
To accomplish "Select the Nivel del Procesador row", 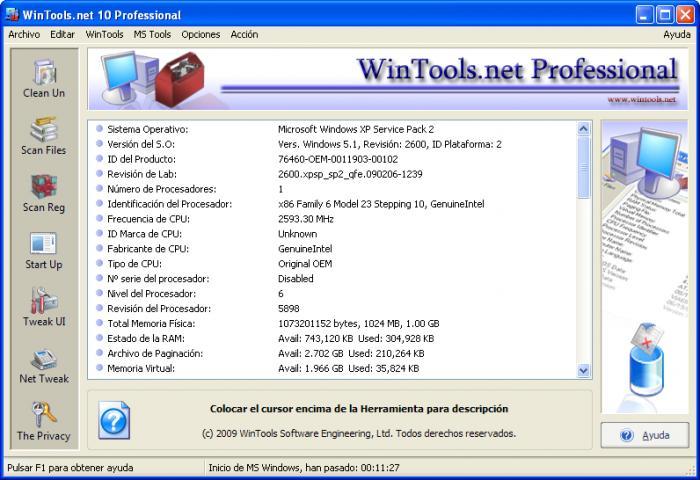I will [333, 294].
